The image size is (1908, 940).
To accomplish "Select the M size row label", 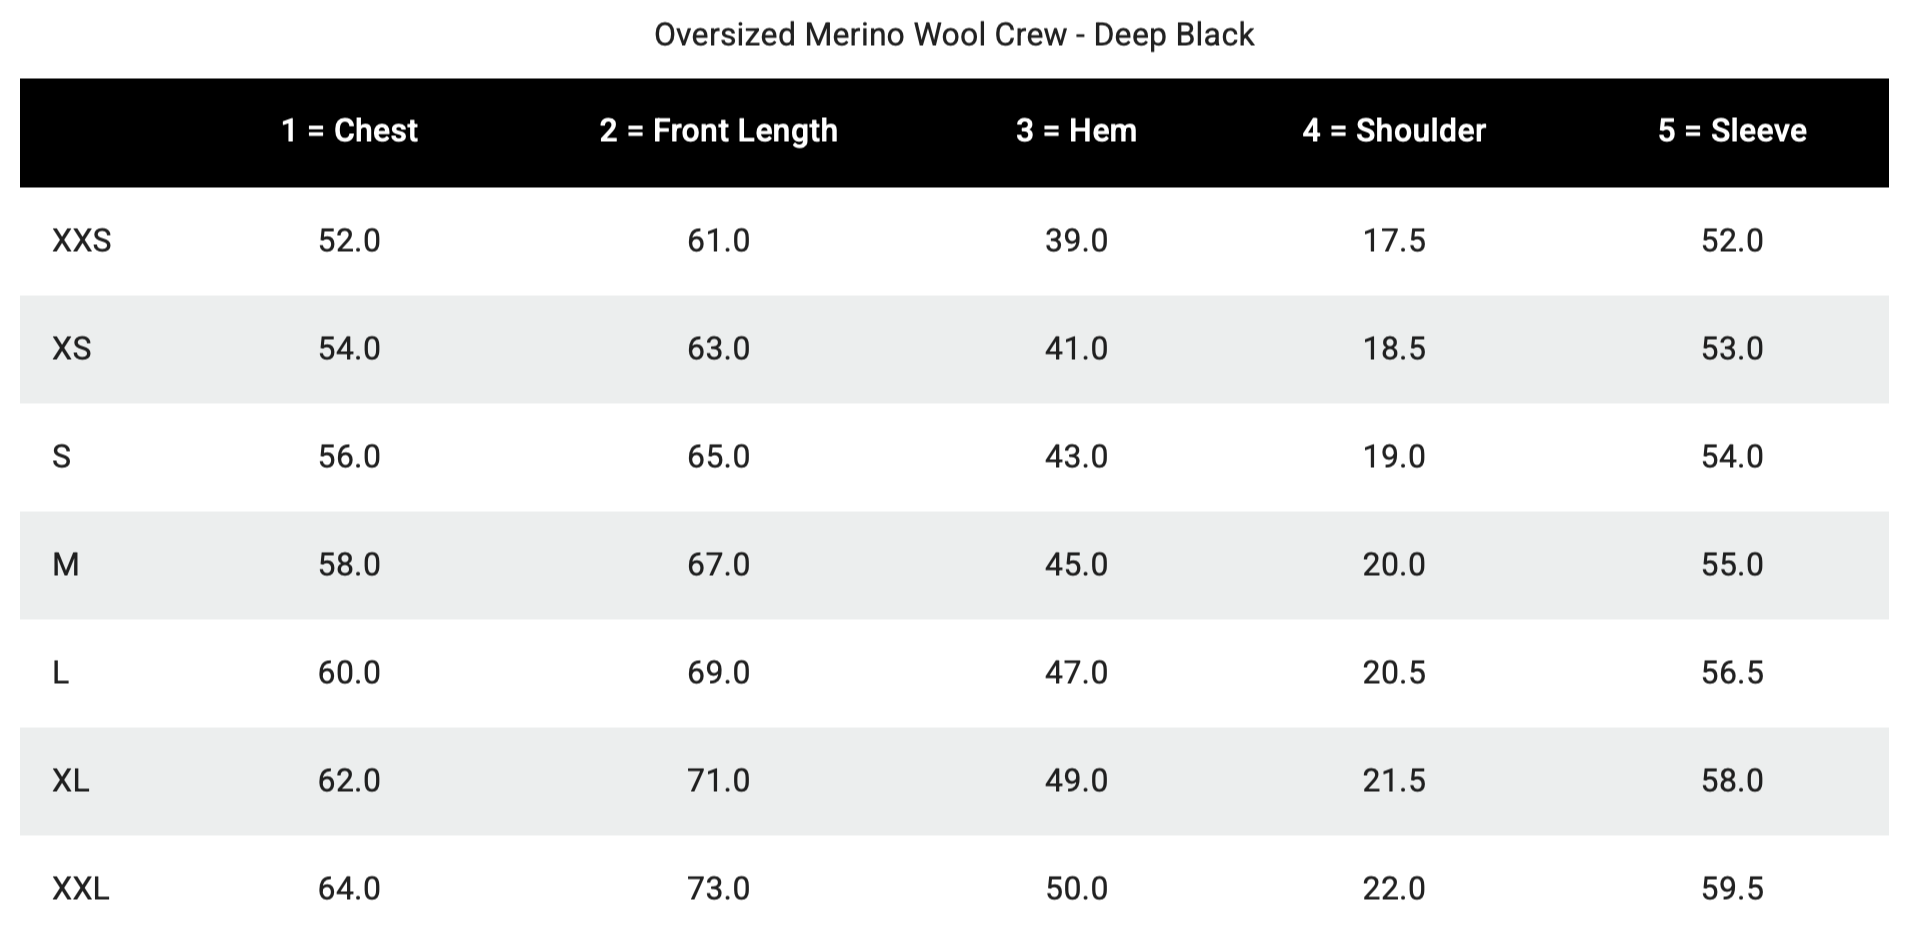I will (x=66, y=565).
